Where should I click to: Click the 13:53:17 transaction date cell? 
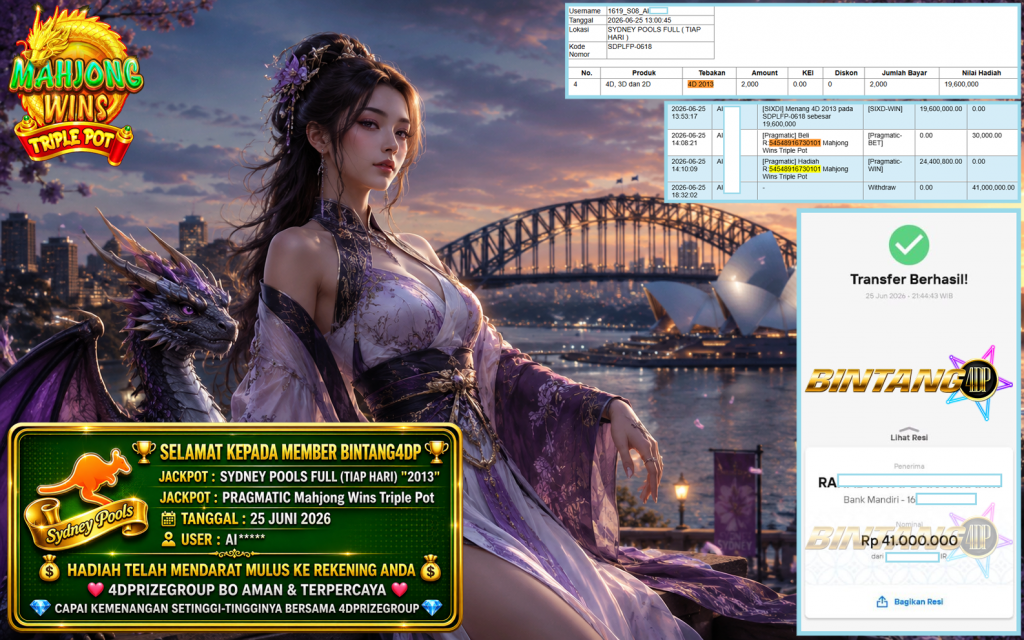[x=688, y=113]
